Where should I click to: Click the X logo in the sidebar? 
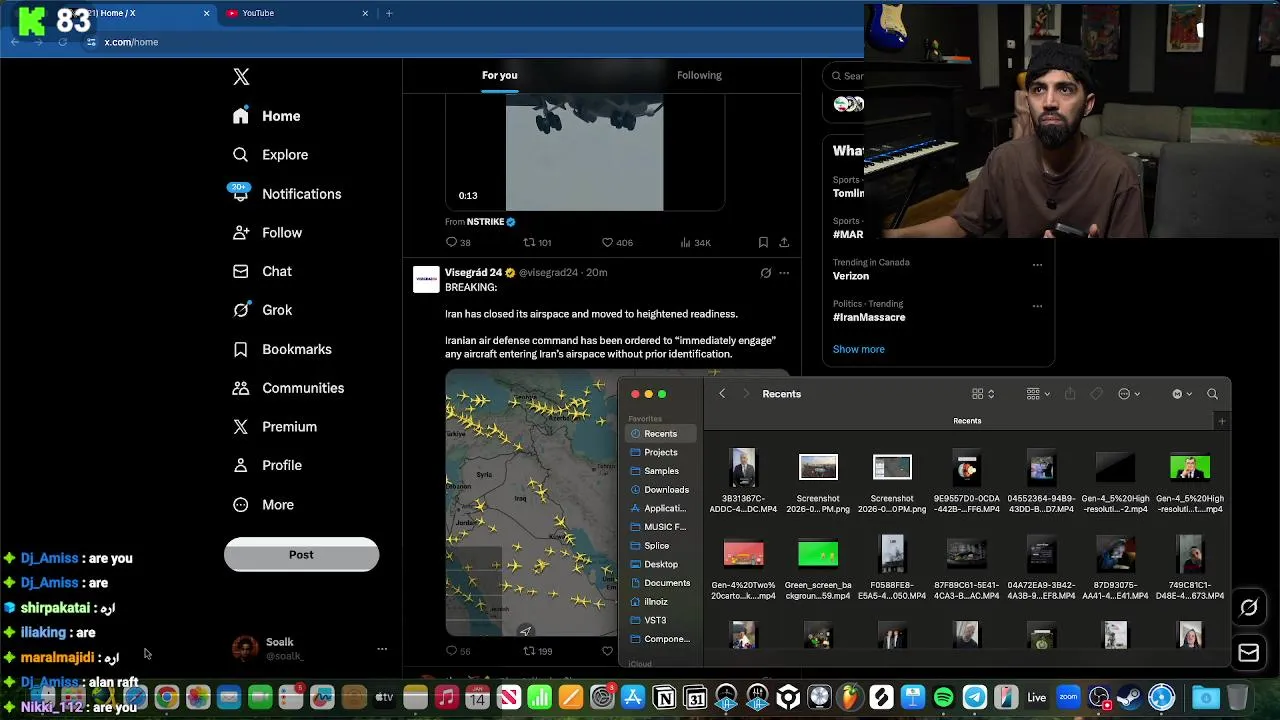[241, 77]
